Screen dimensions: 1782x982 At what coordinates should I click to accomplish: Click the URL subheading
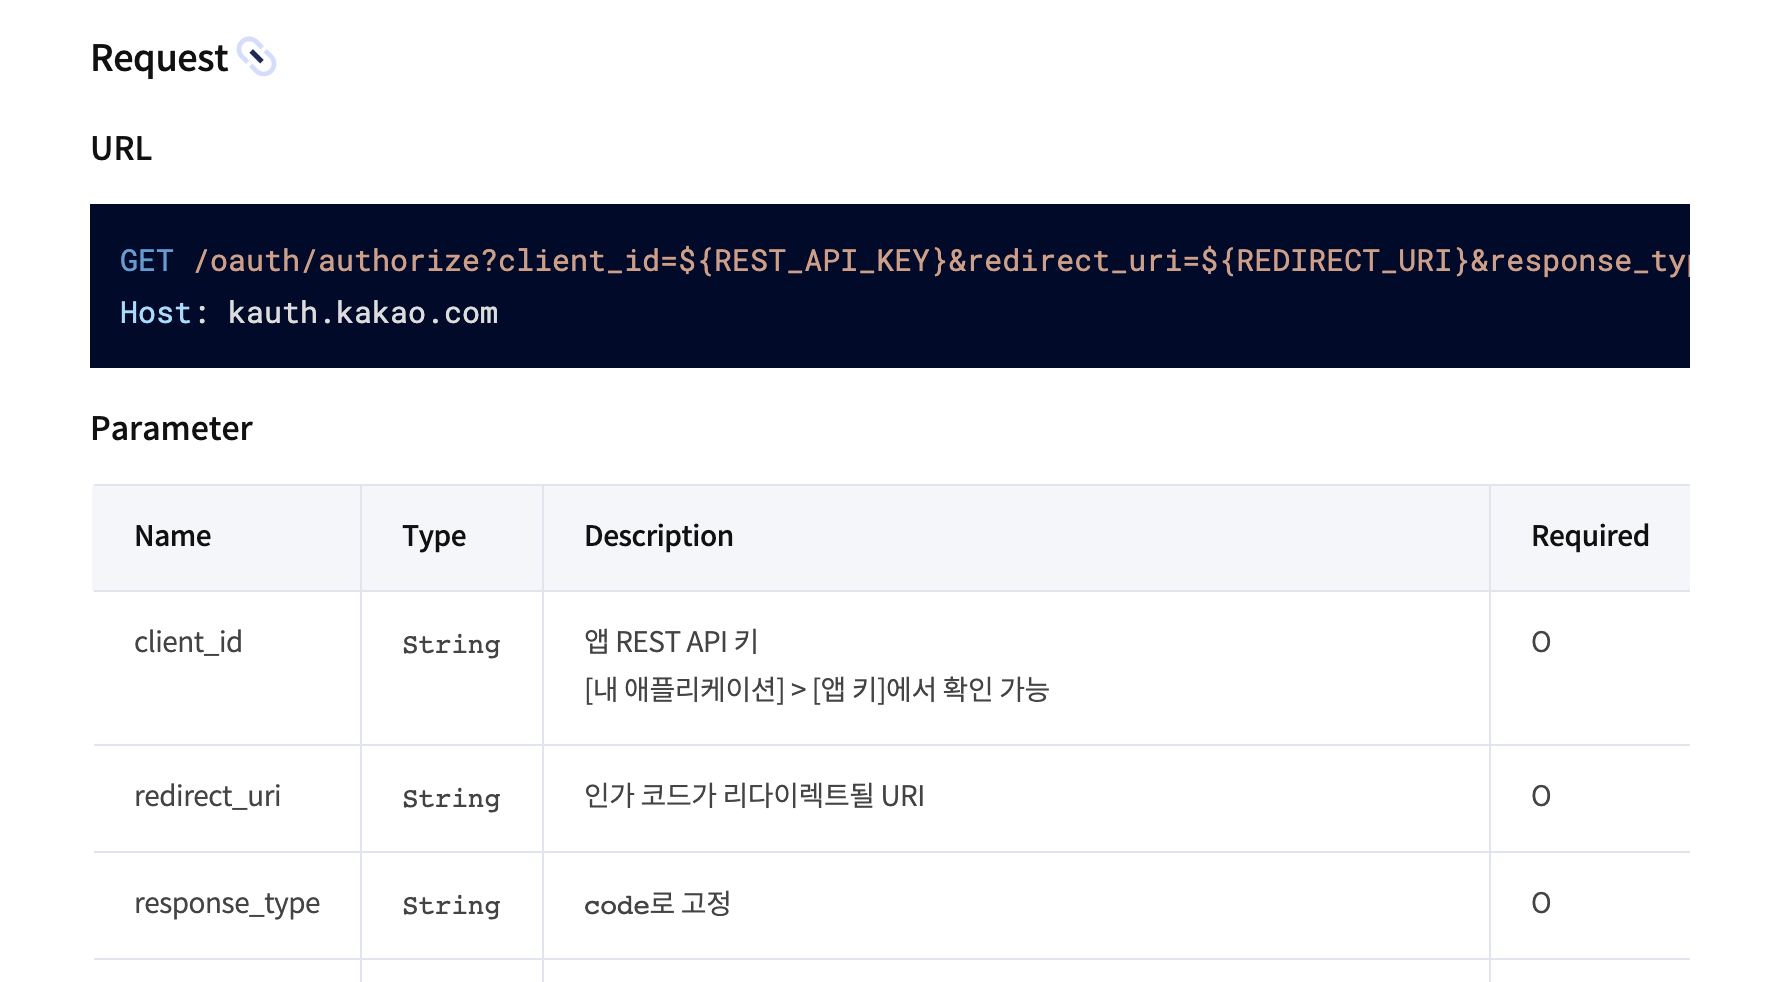pos(121,149)
